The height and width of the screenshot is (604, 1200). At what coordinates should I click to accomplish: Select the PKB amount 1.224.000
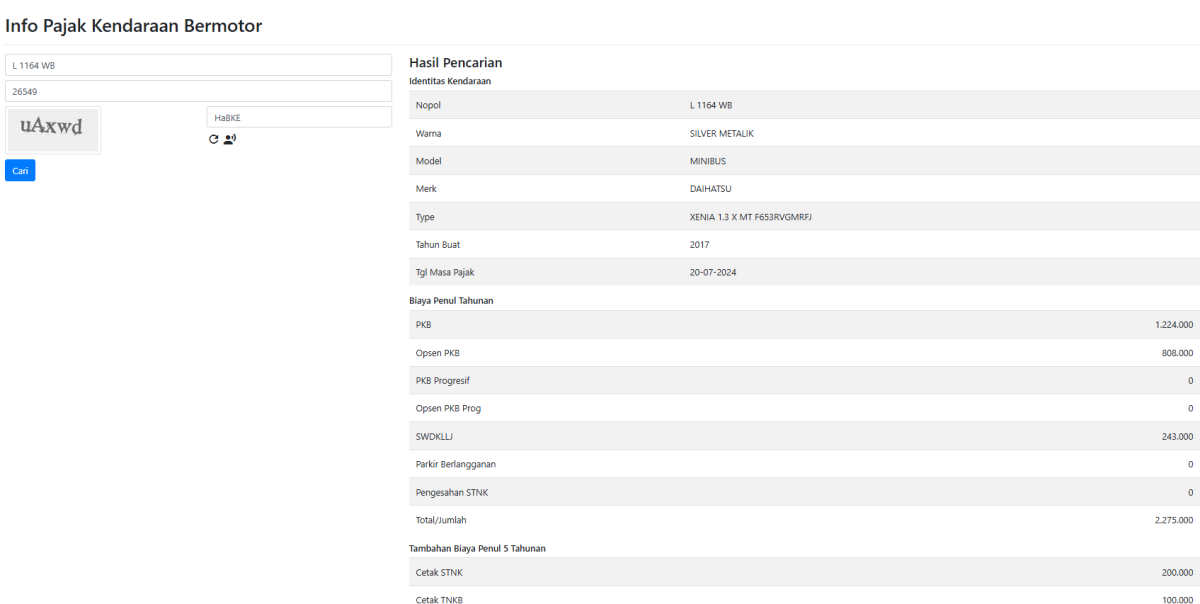[1173, 325]
